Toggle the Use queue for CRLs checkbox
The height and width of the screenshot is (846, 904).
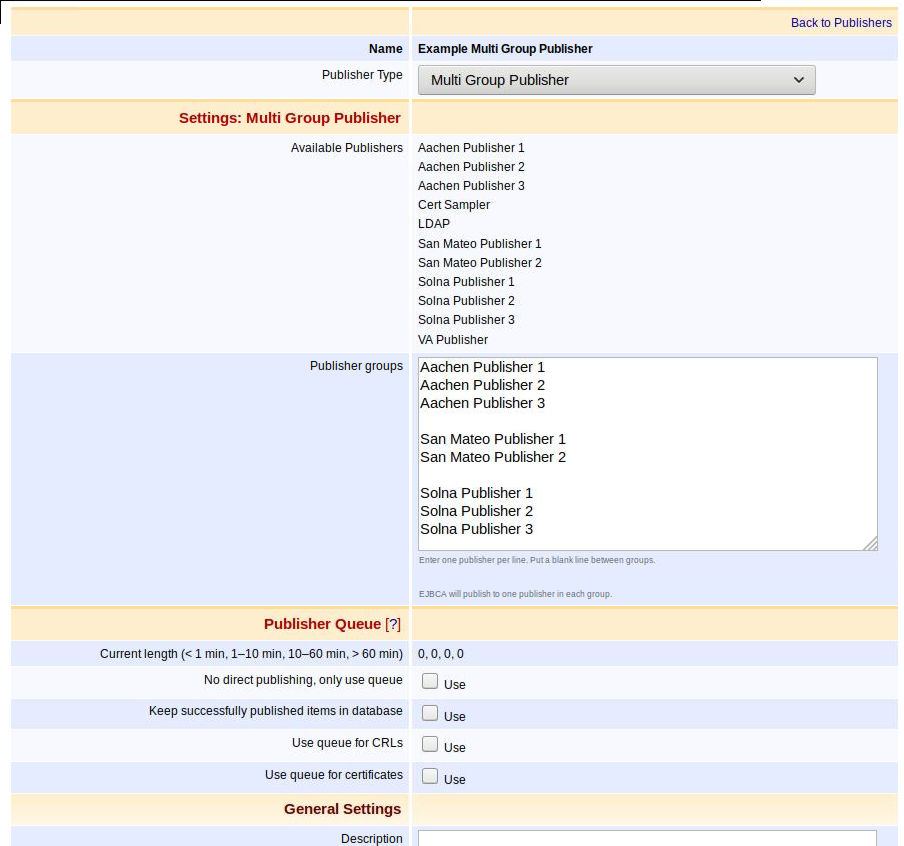(x=430, y=745)
